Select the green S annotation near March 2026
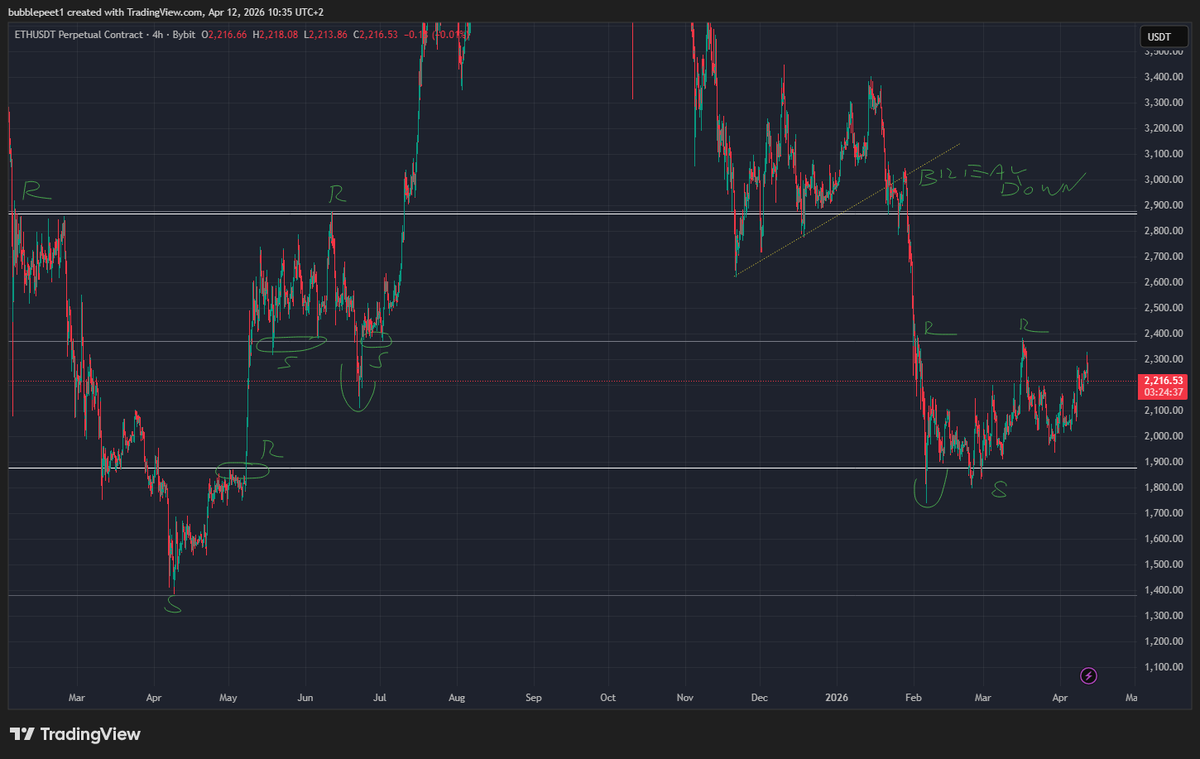Viewport: 1200px width, 759px height. pos(999,490)
